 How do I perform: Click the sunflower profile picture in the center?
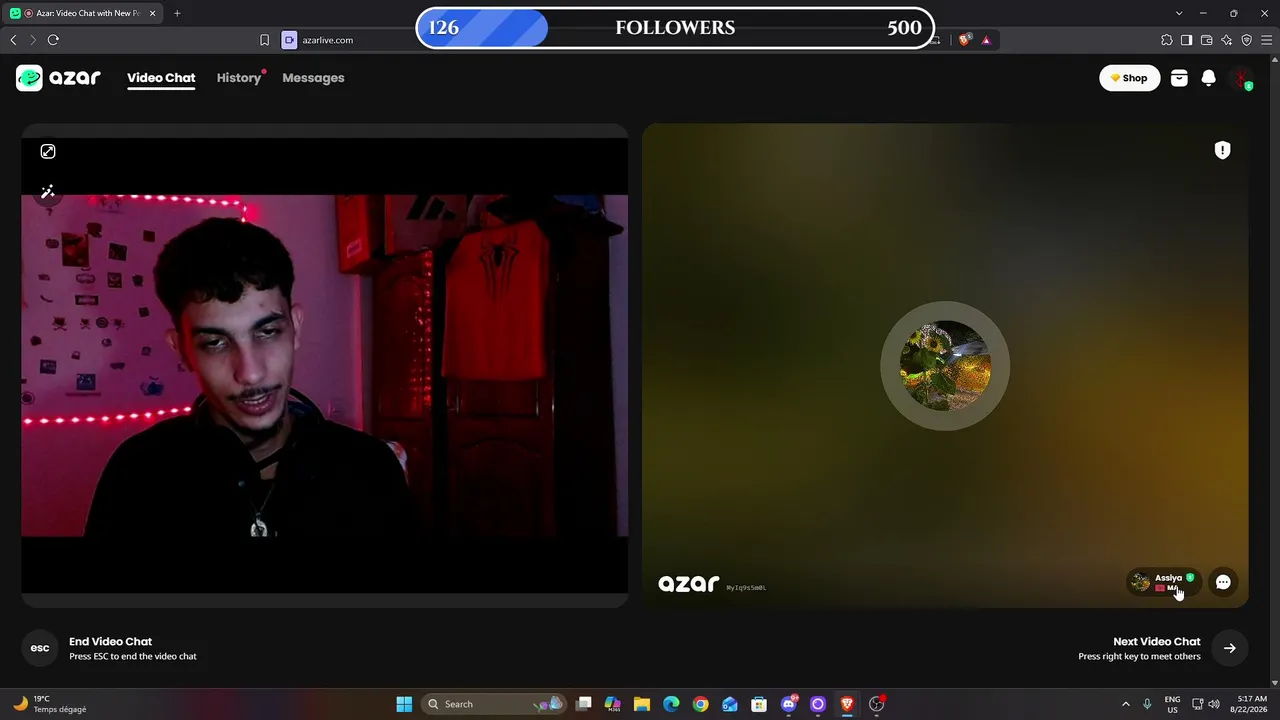click(945, 366)
